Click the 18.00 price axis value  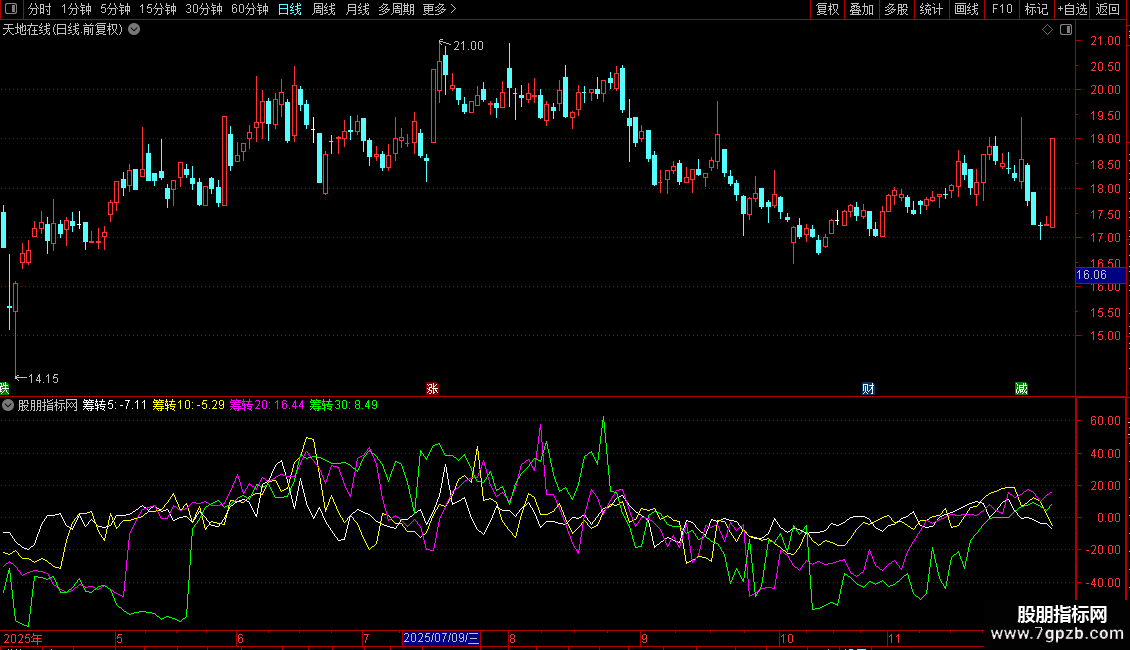[1105, 189]
